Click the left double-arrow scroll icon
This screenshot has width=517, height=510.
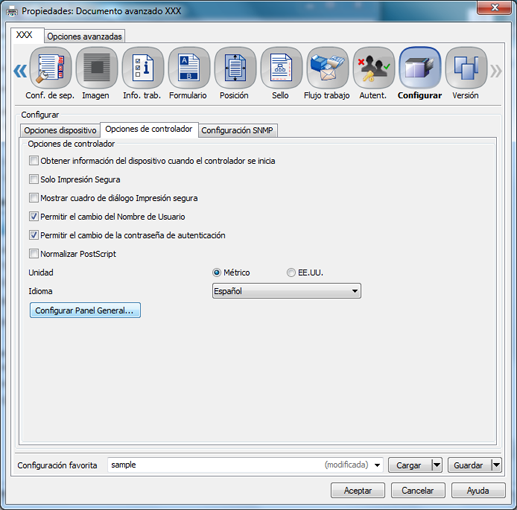pos(20,71)
